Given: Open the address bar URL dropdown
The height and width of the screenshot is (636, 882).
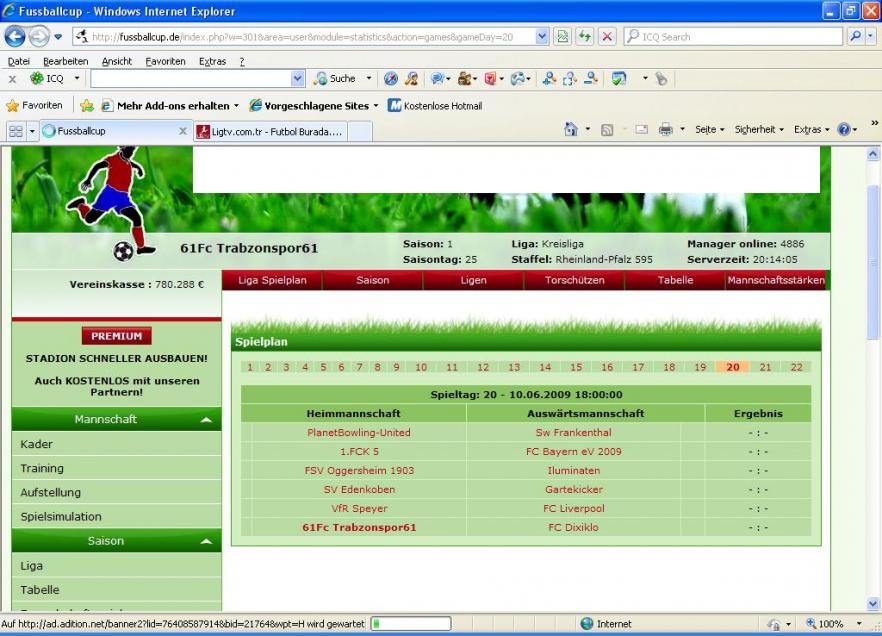Looking at the screenshot, I should (x=542, y=37).
